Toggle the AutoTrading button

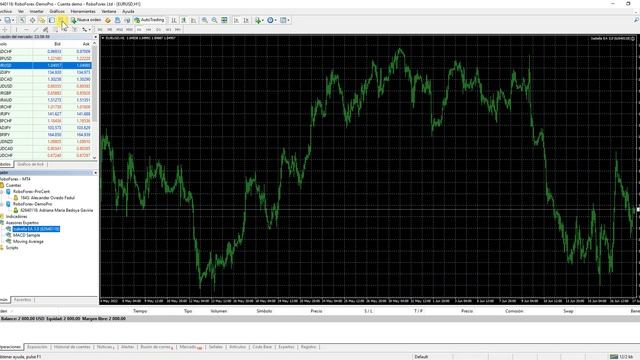pos(149,20)
